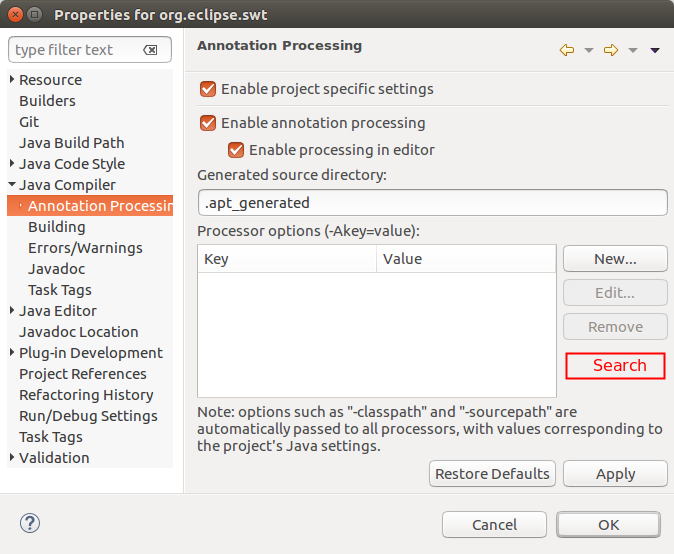The width and height of the screenshot is (674, 554).
Task: Expand the Java Code Style node
Action: (x=12, y=163)
